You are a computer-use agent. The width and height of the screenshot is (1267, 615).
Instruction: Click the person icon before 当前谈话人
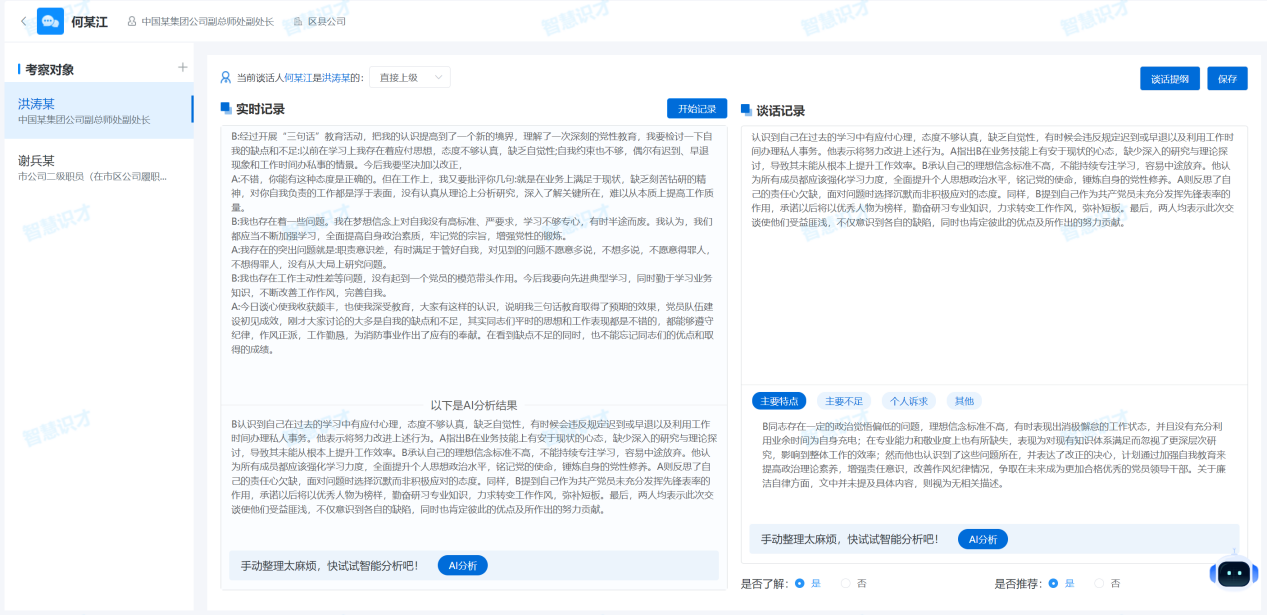click(226, 77)
